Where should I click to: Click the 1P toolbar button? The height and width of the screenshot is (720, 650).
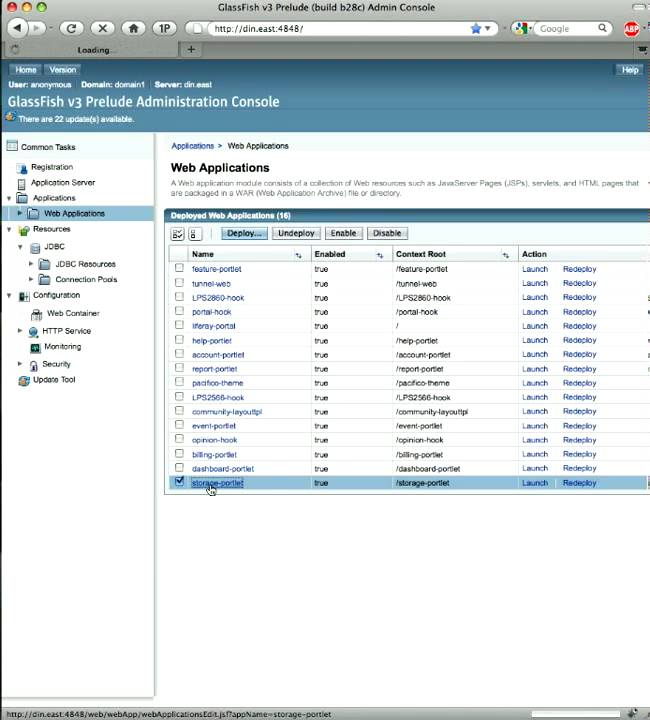tap(164, 28)
